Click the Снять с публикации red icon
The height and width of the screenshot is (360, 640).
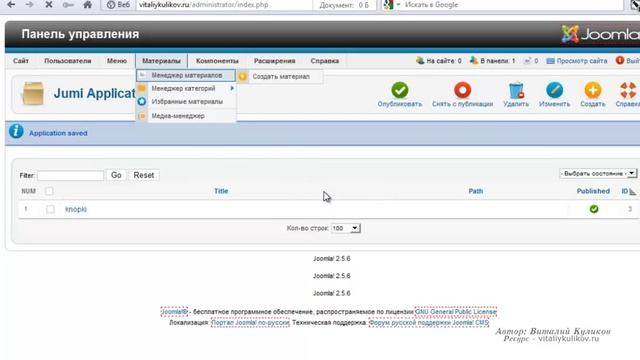pyautogui.click(x=462, y=90)
